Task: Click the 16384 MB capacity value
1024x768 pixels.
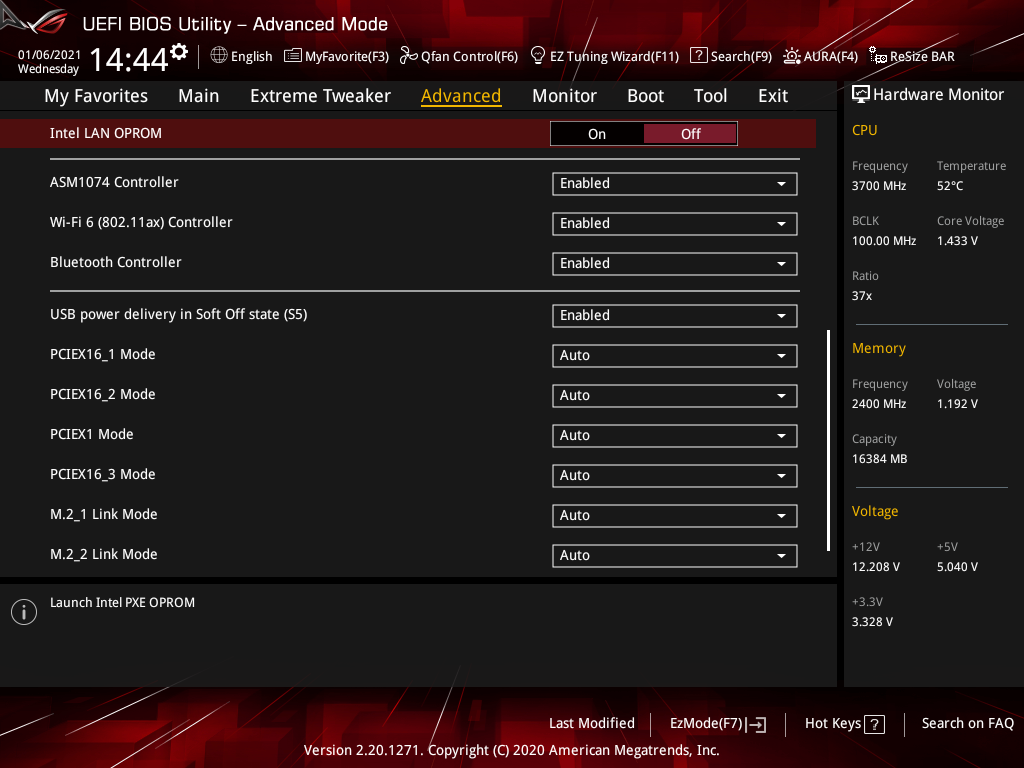Action: click(879, 458)
